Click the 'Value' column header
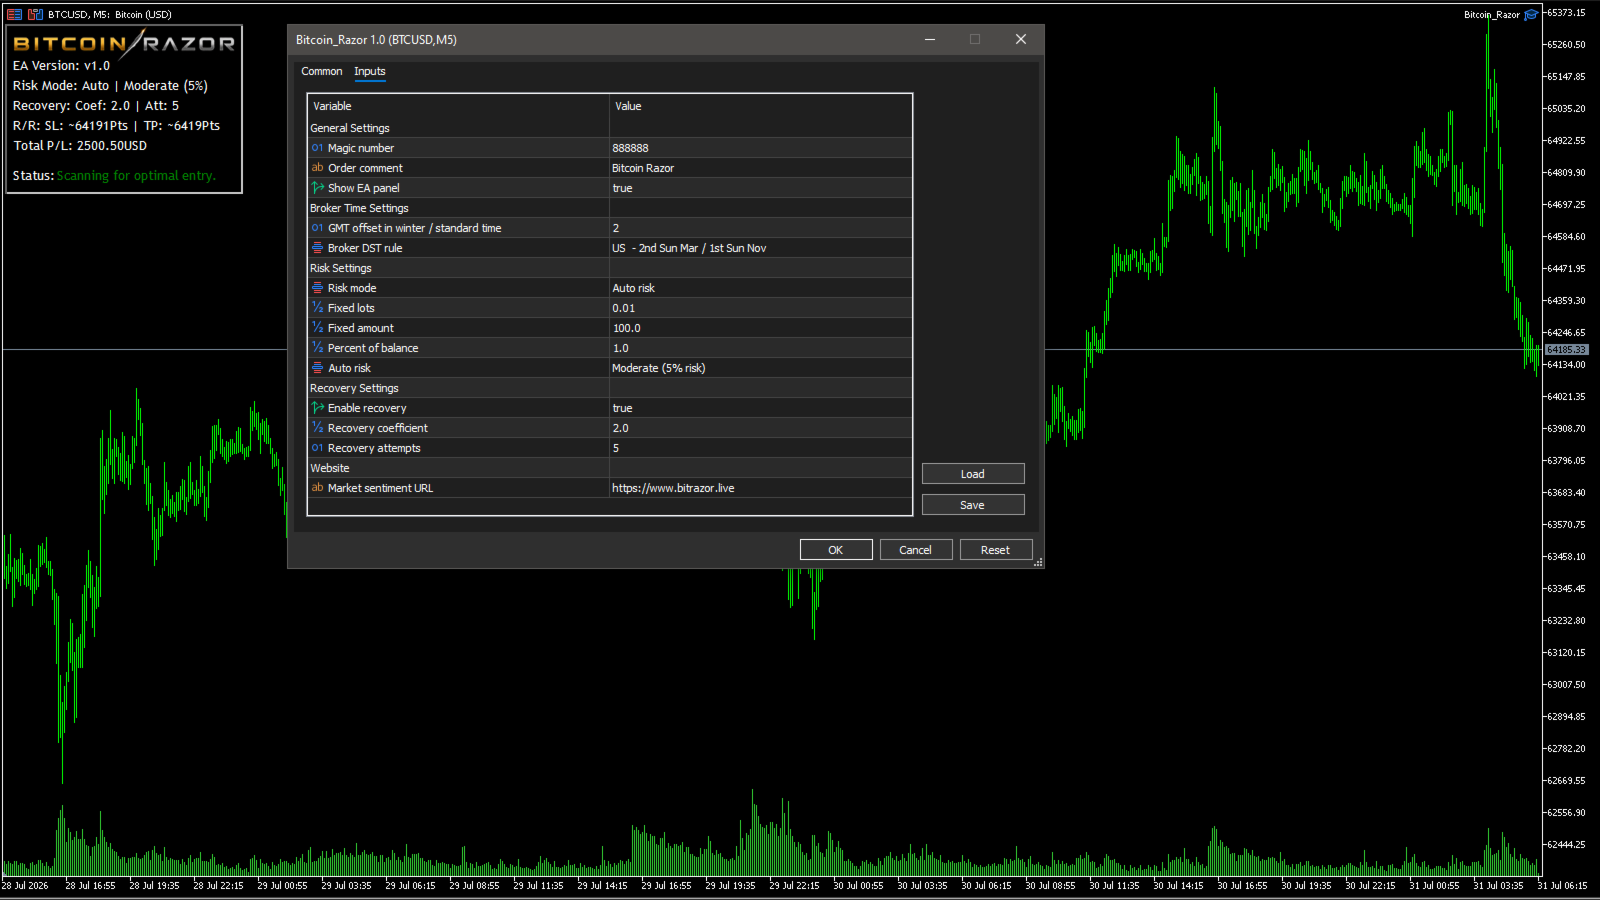 pos(761,106)
